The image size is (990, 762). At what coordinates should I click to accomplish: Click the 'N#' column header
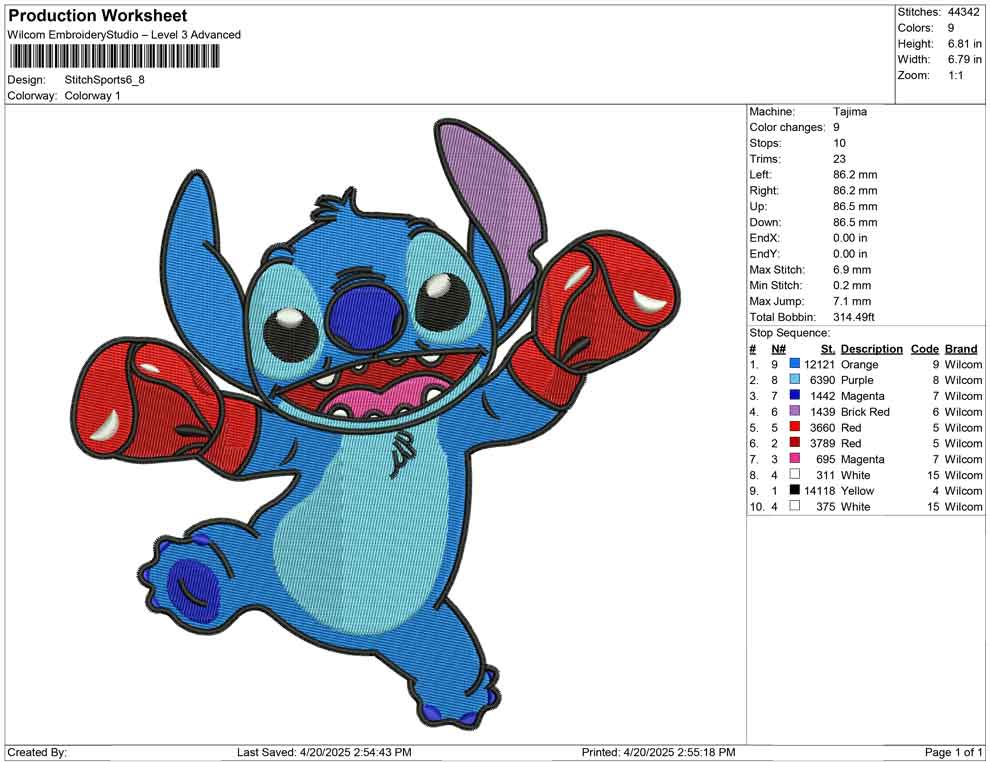click(778, 349)
